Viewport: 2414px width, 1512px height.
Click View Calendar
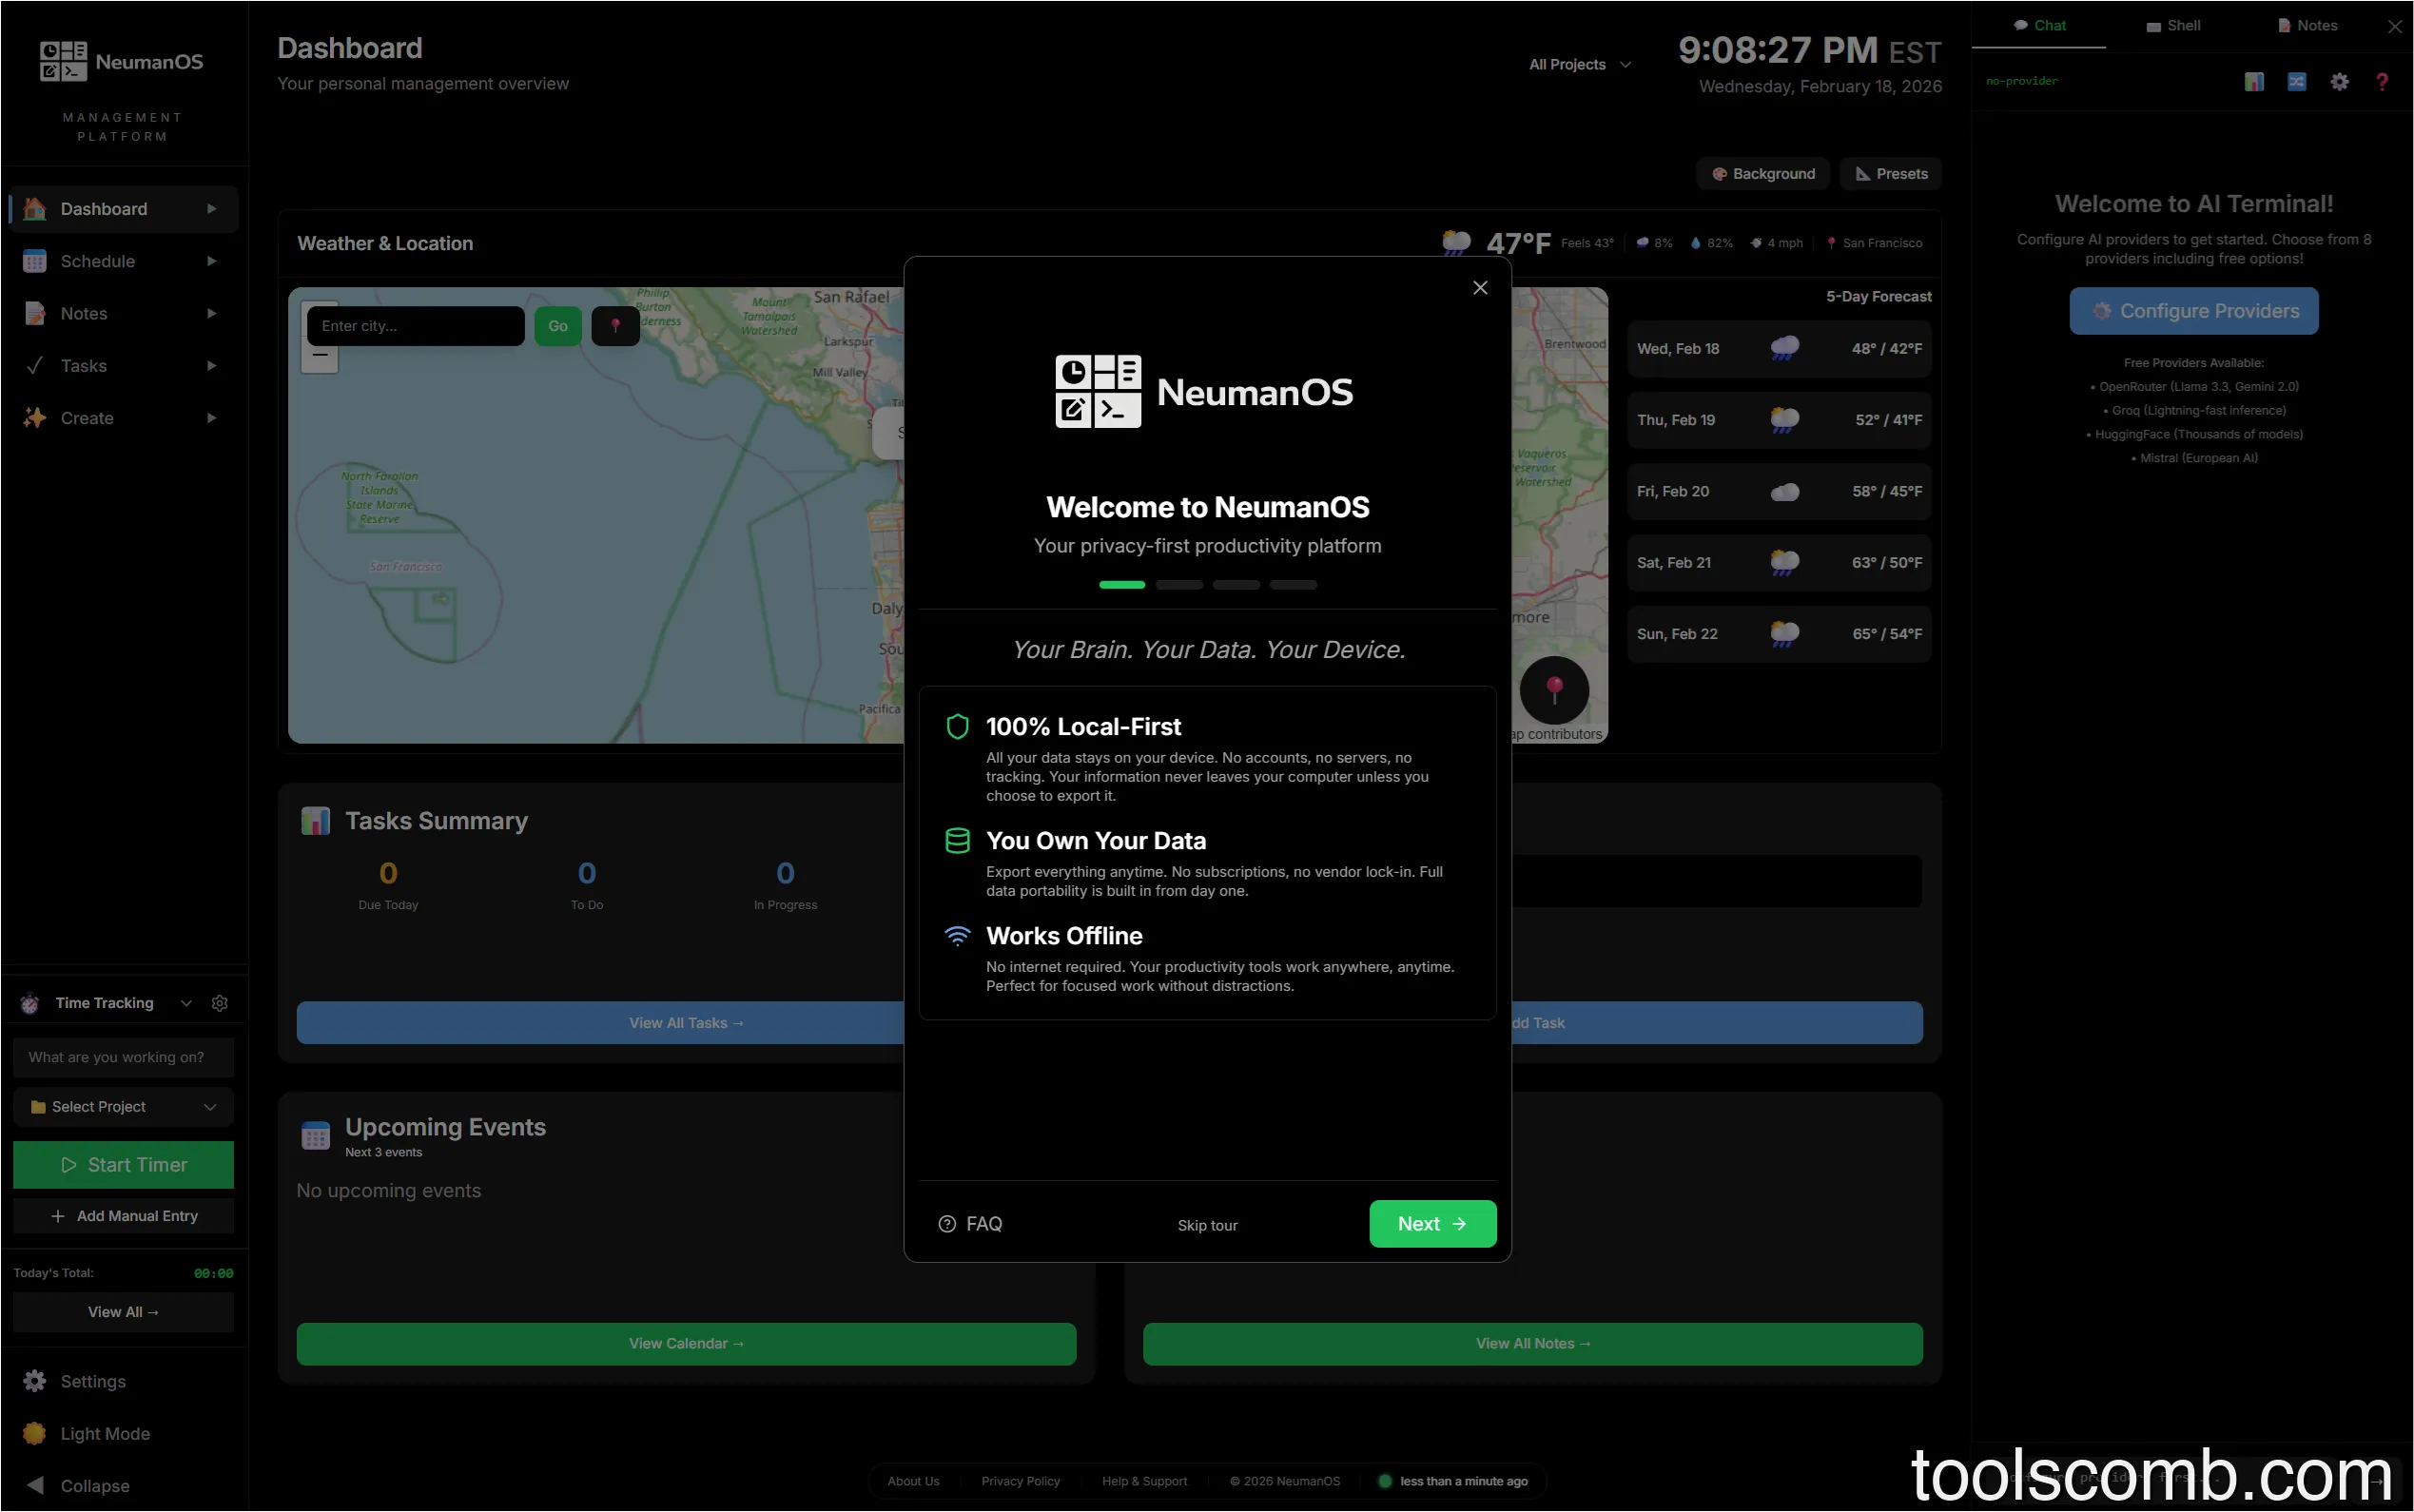coord(686,1344)
